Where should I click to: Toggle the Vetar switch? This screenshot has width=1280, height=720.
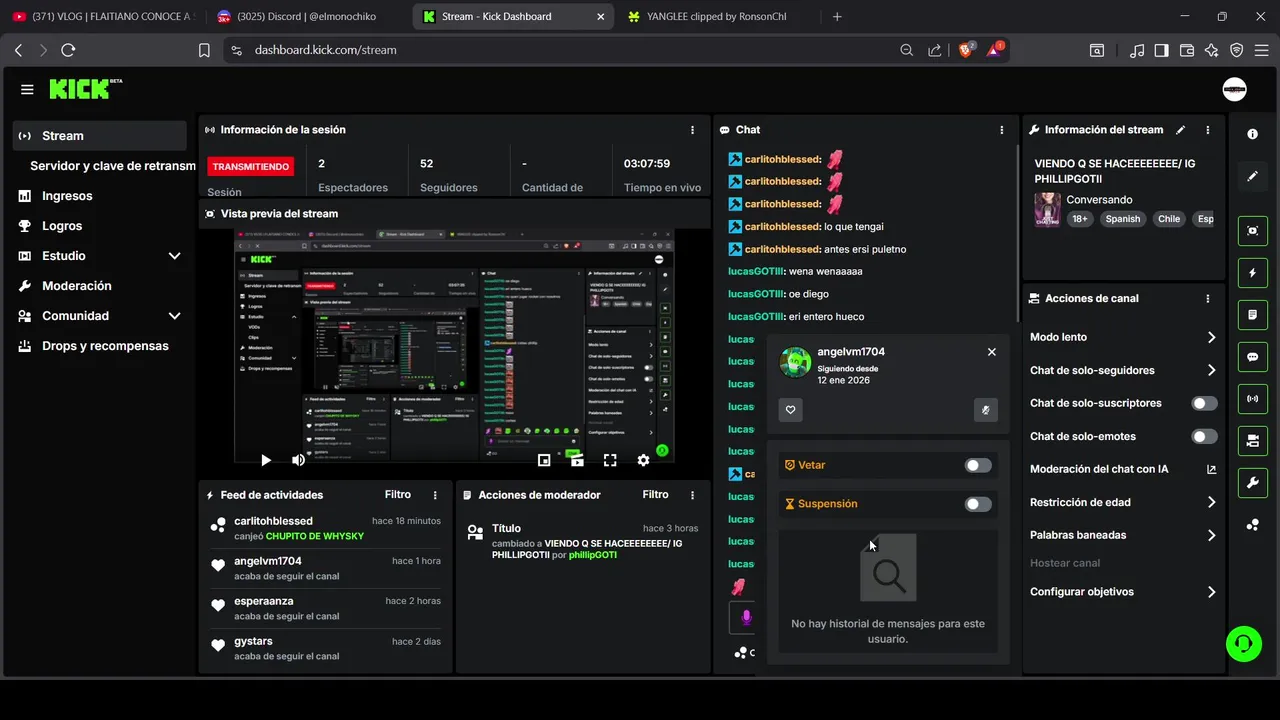[978, 465]
